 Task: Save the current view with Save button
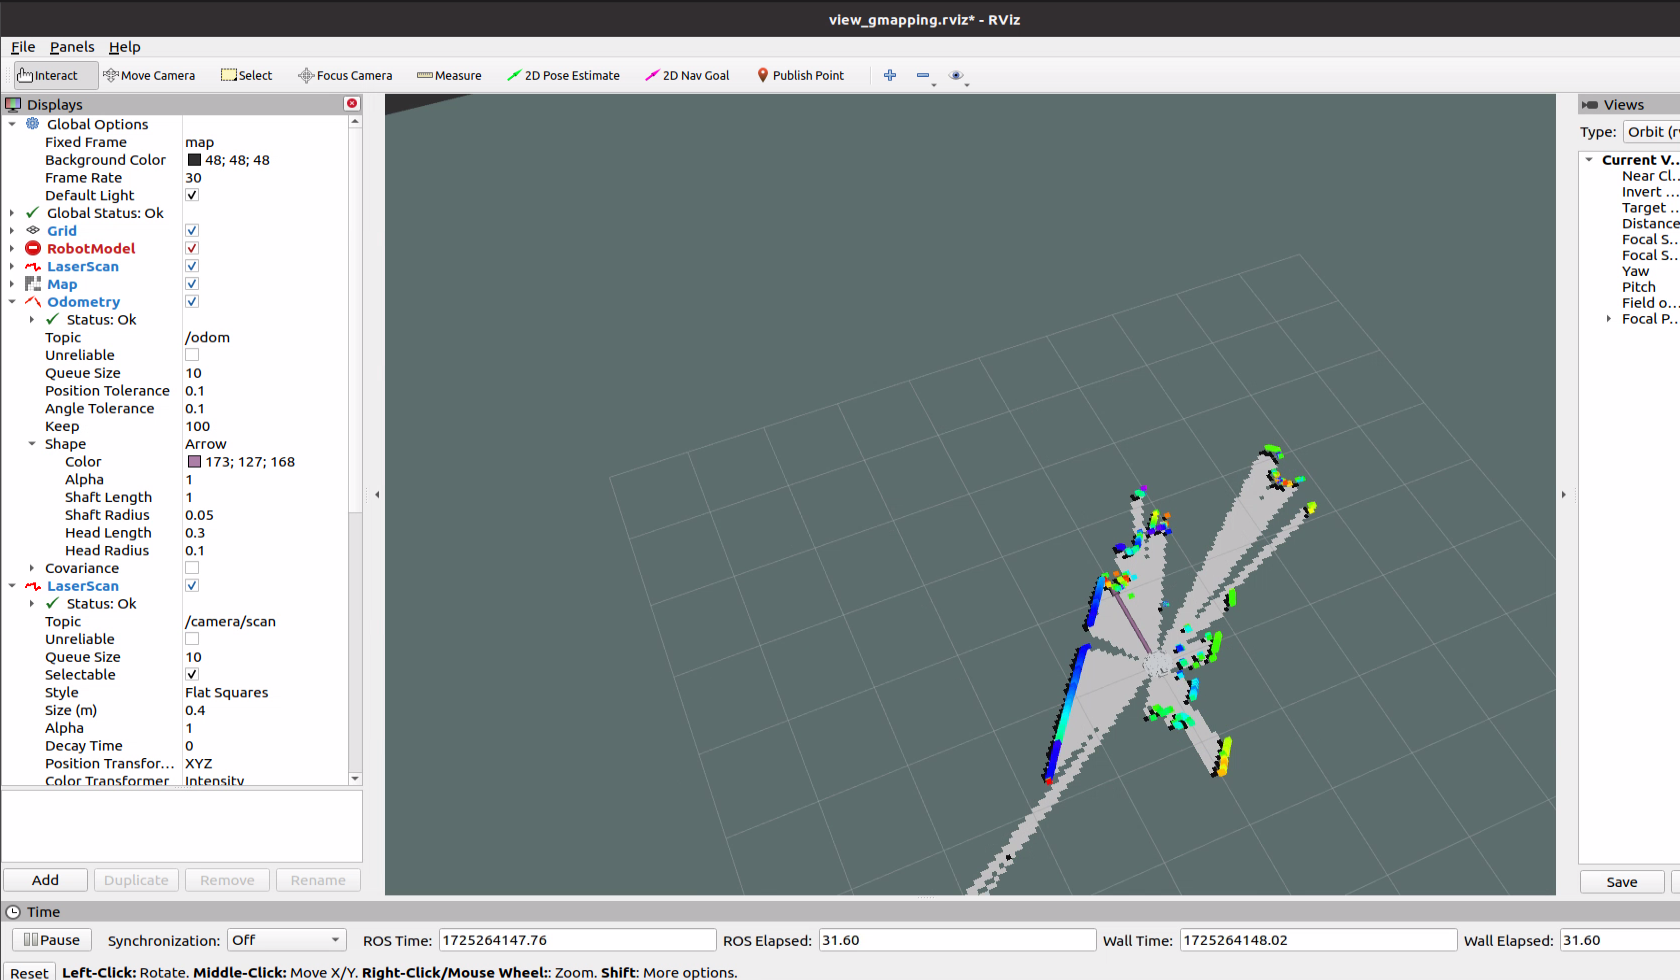point(1622,882)
